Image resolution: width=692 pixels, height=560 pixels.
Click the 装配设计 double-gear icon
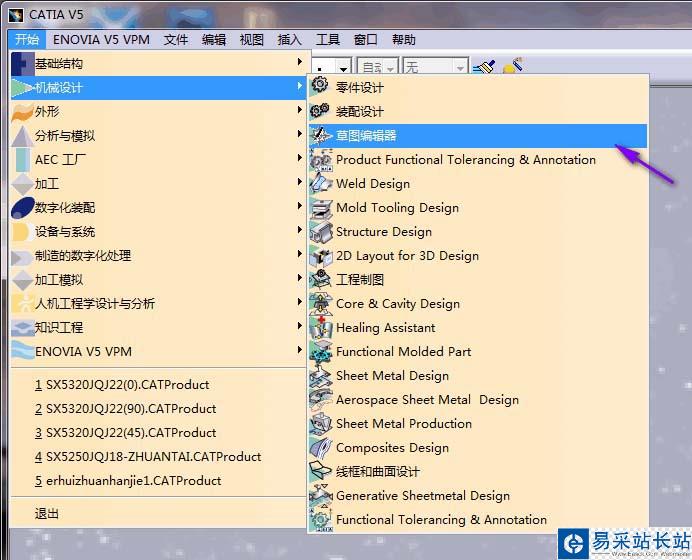point(320,110)
